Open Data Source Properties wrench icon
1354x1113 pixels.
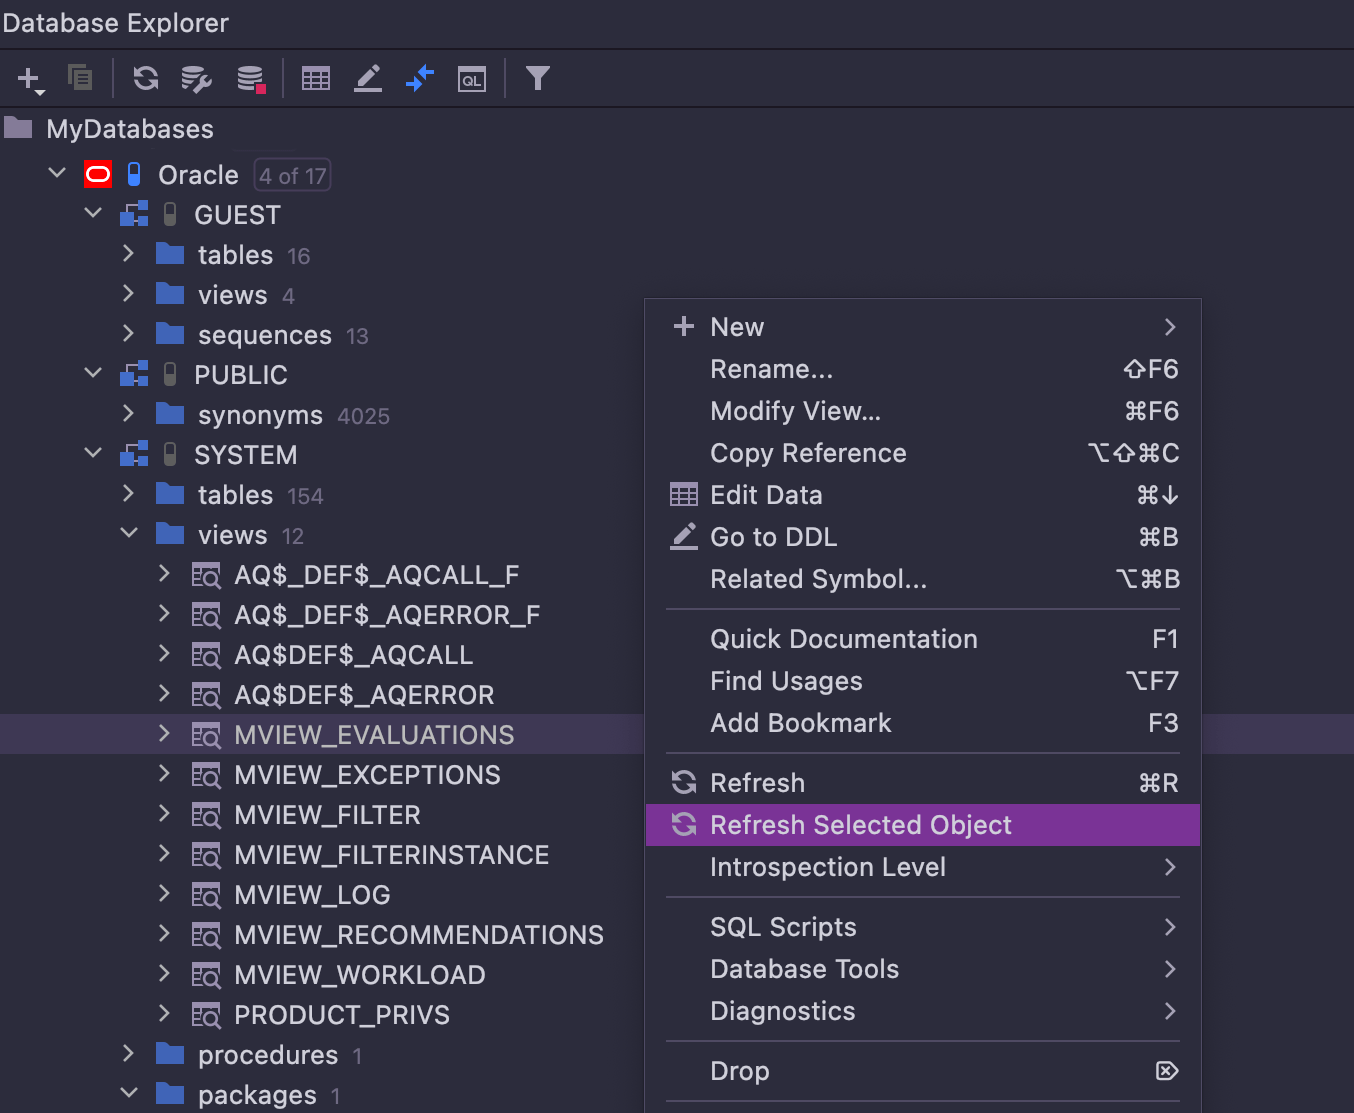pyautogui.click(x=196, y=78)
